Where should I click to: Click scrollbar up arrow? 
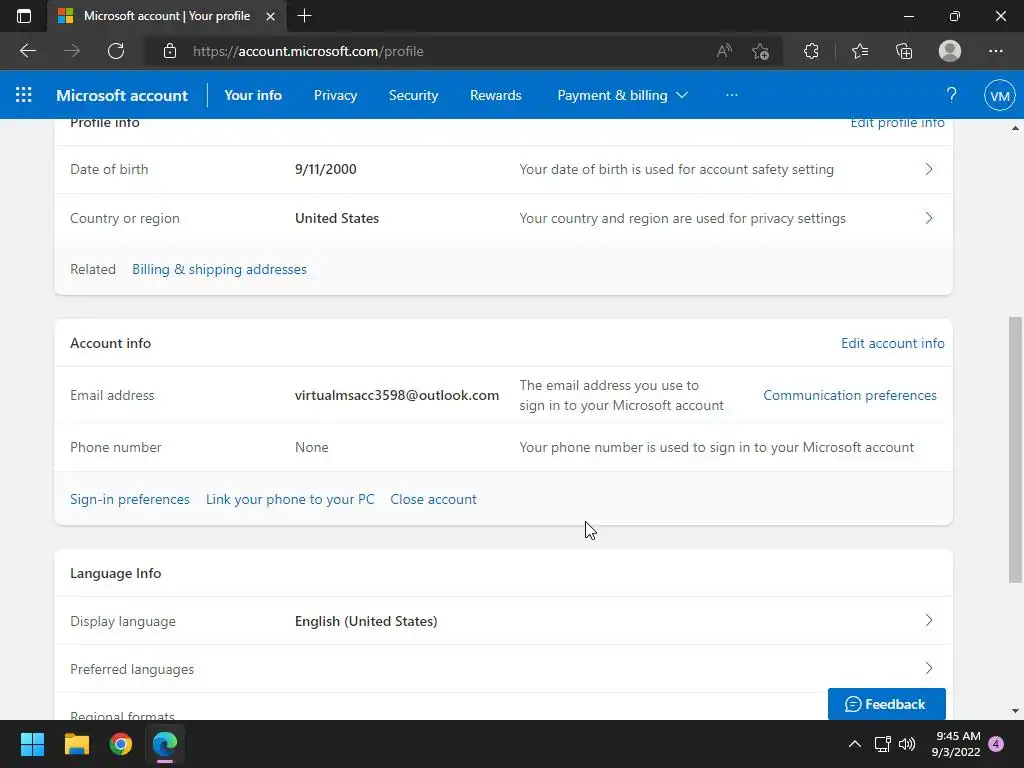pyautogui.click(x=1015, y=128)
